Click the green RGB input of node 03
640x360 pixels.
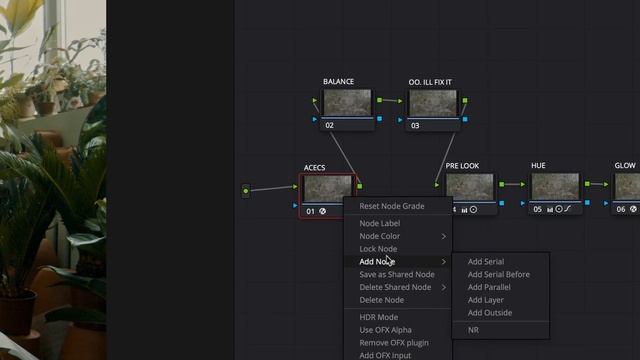[x=400, y=101]
